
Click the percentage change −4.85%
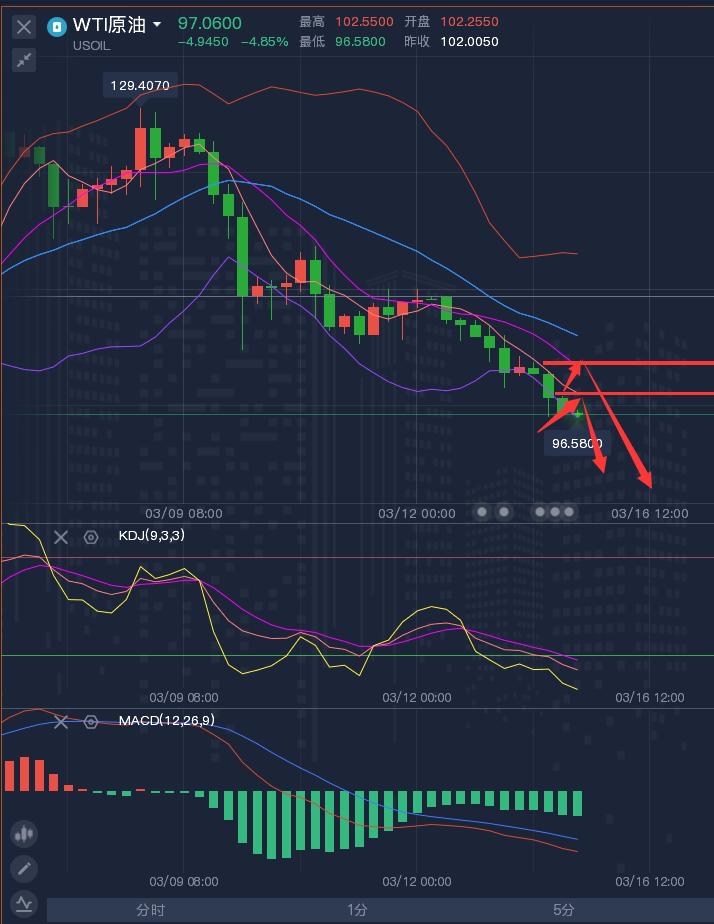point(265,42)
